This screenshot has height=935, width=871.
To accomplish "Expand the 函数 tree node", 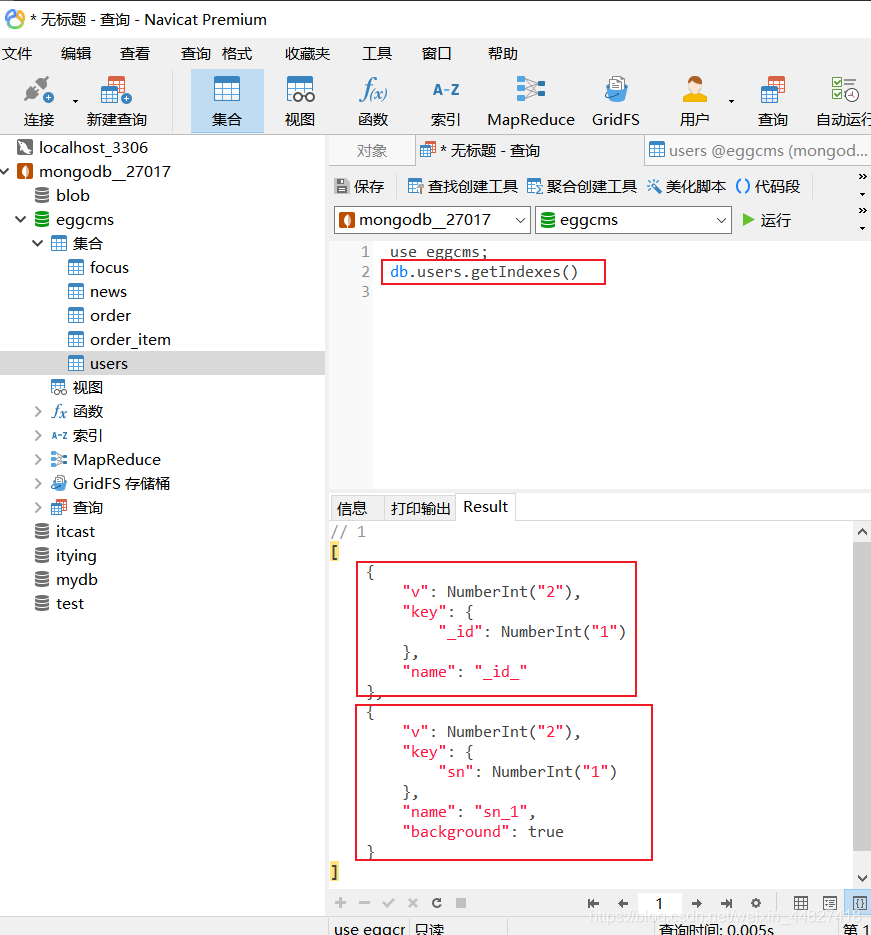I will coord(38,411).
